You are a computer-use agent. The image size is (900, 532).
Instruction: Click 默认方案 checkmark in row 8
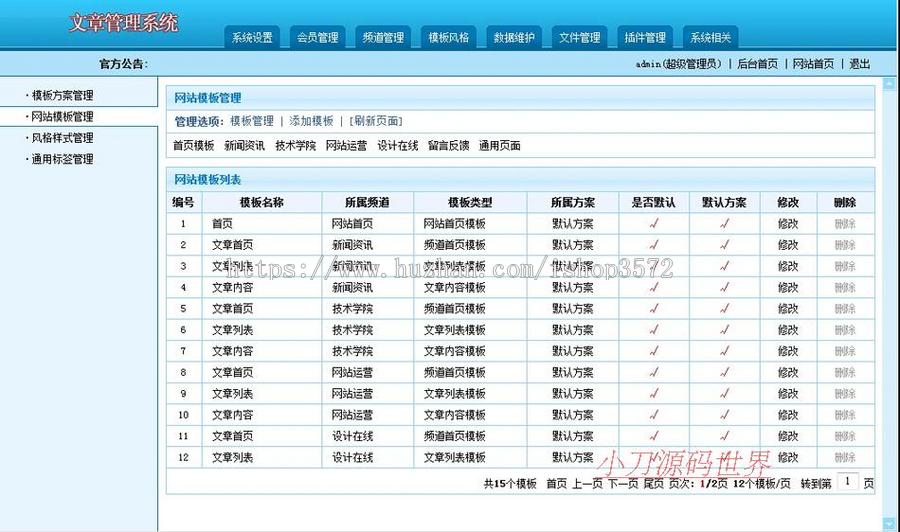point(724,372)
